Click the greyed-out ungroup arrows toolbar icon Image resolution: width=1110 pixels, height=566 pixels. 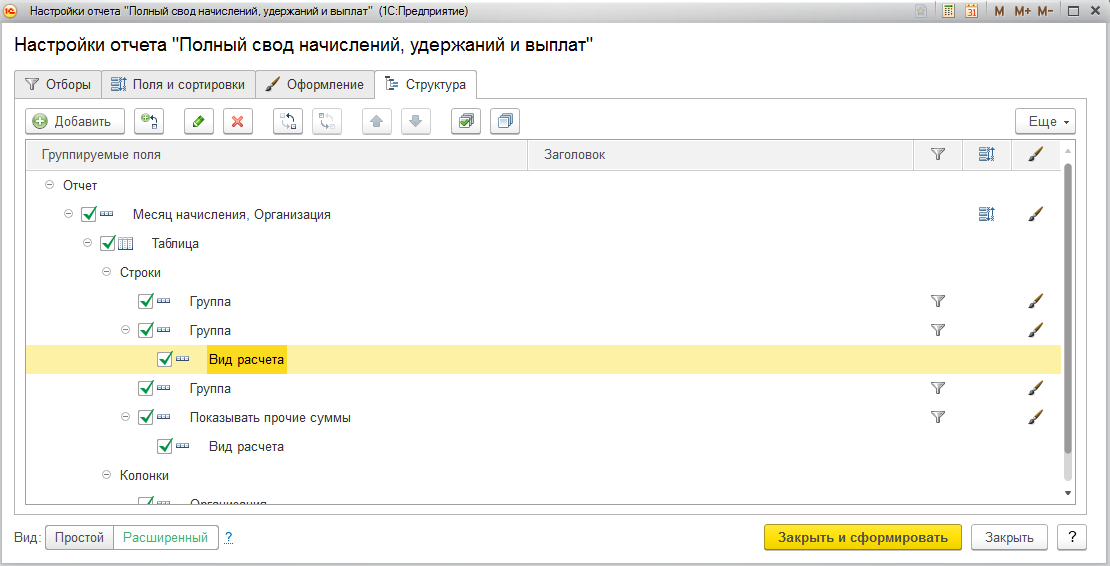click(326, 121)
